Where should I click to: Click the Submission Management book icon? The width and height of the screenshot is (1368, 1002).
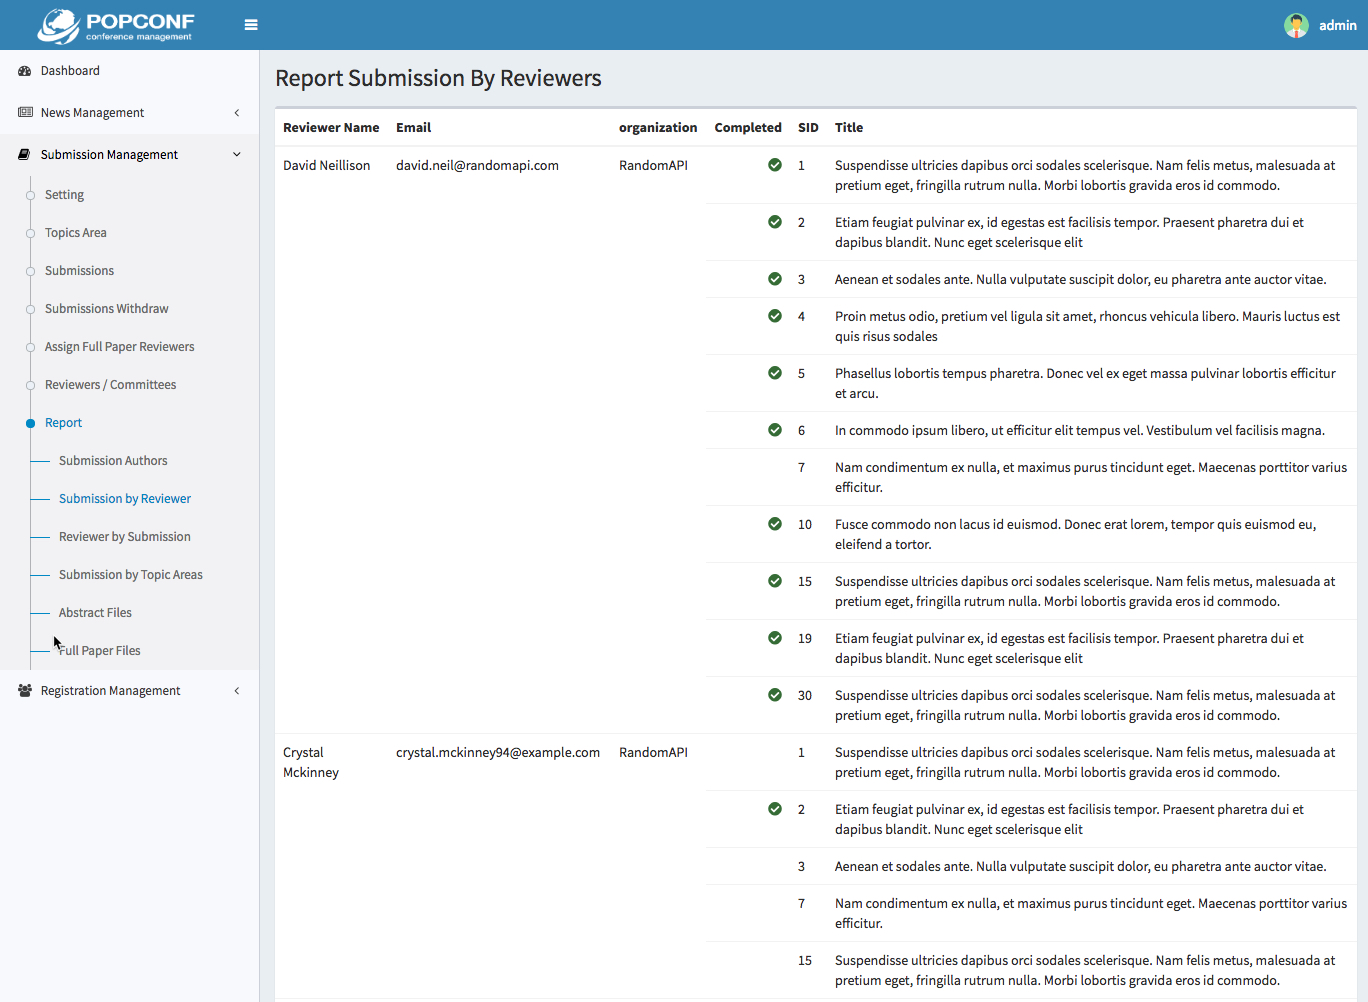coord(25,155)
